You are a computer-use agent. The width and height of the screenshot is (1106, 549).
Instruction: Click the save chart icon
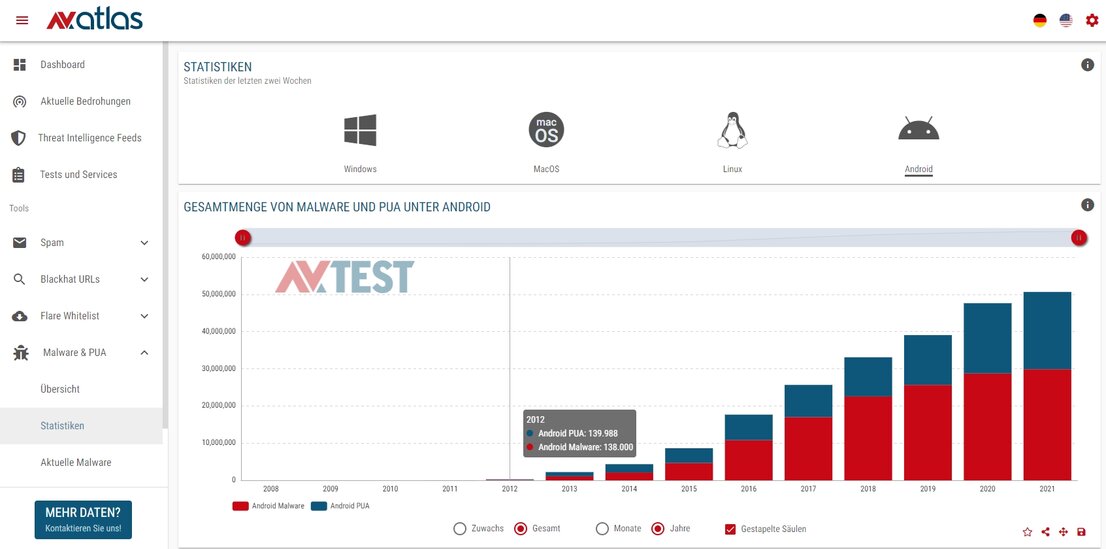tap(1081, 532)
